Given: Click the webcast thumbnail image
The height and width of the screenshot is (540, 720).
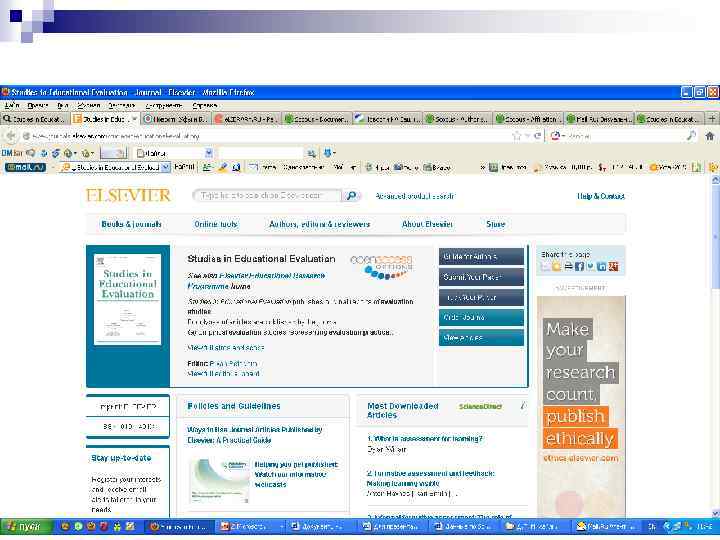Looking at the screenshot, I should (x=219, y=480).
